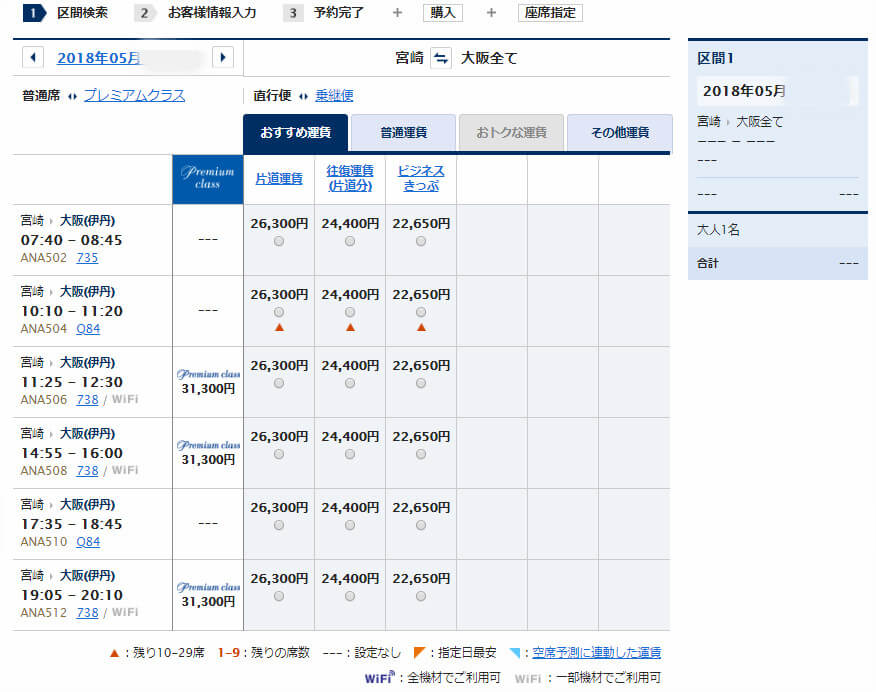The image size is (876, 692).
Task: Open the 2018年05月 date selector
Action: point(99,58)
